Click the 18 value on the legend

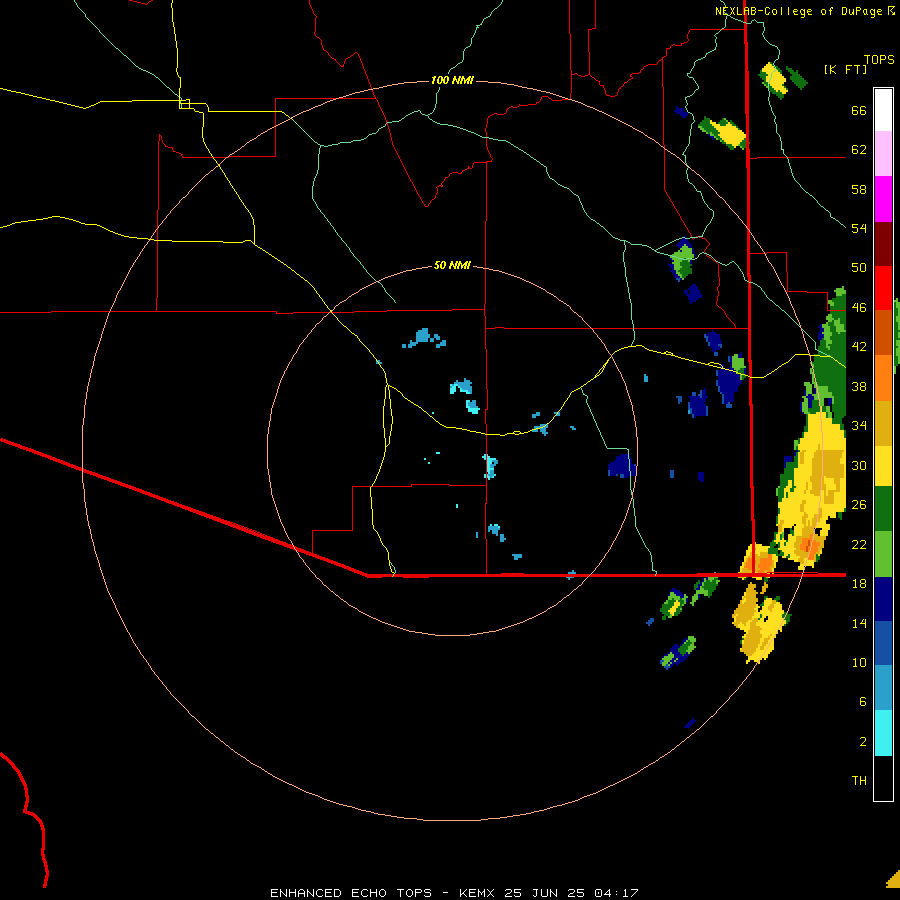(859, 584)
